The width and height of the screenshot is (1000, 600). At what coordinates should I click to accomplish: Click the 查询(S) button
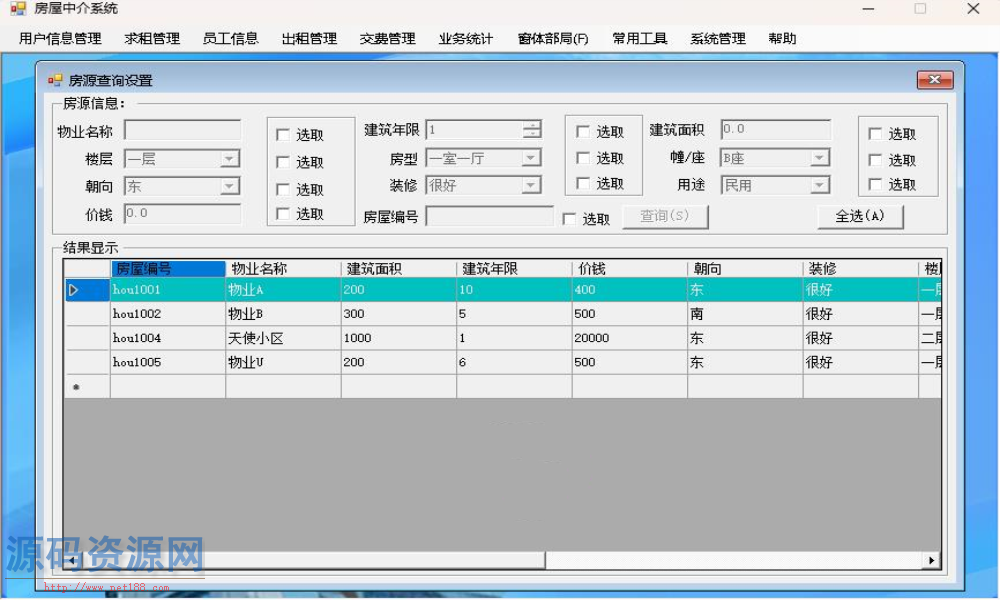(665, 216)
